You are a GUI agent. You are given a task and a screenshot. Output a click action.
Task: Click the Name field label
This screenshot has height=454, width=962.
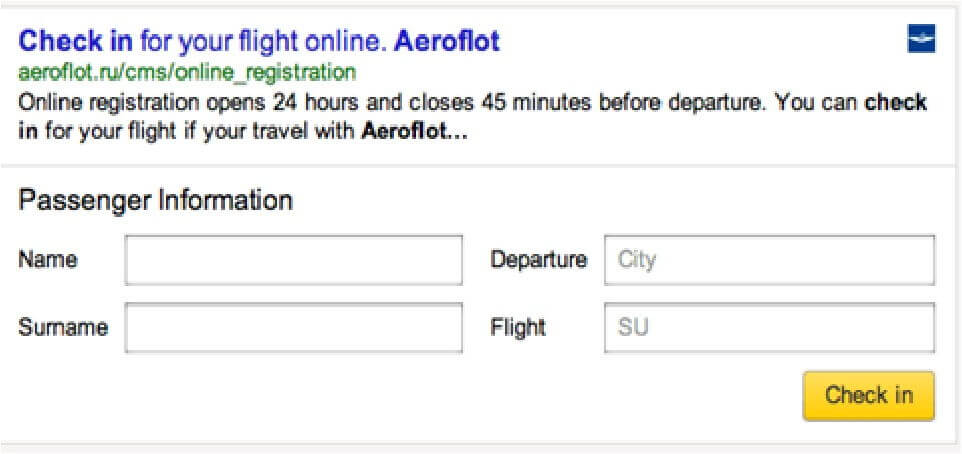(48, 260)
